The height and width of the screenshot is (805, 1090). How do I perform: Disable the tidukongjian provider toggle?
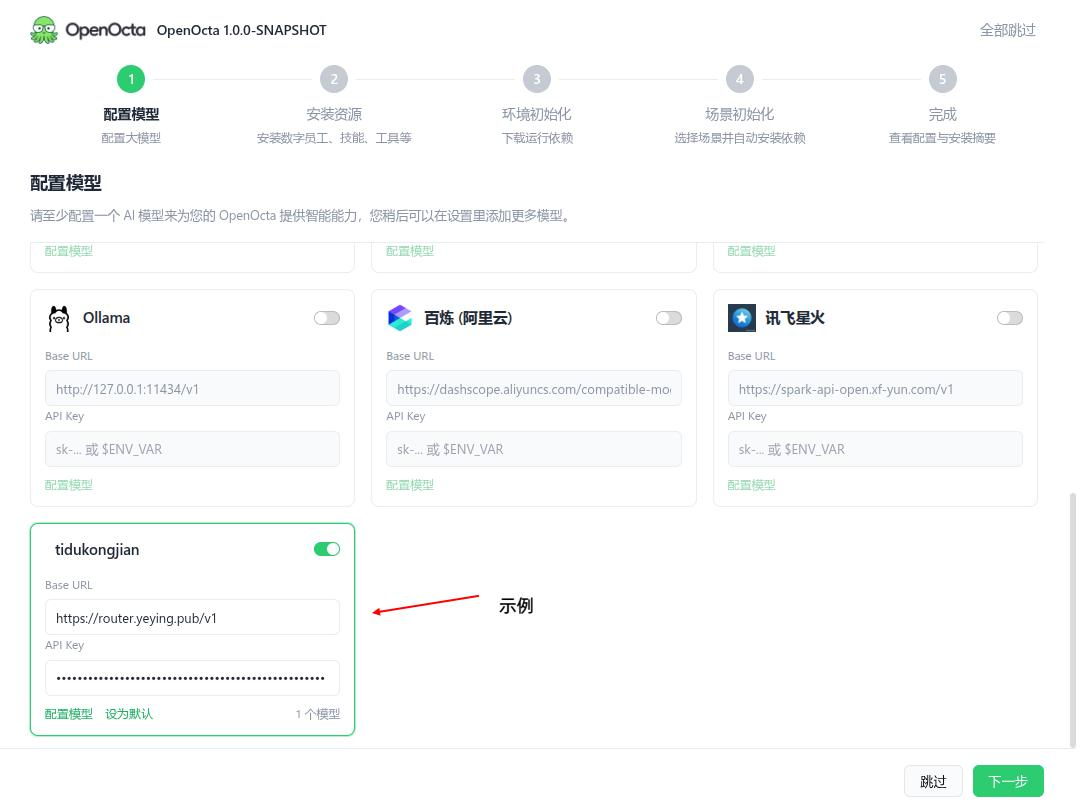tap(327, 549)
